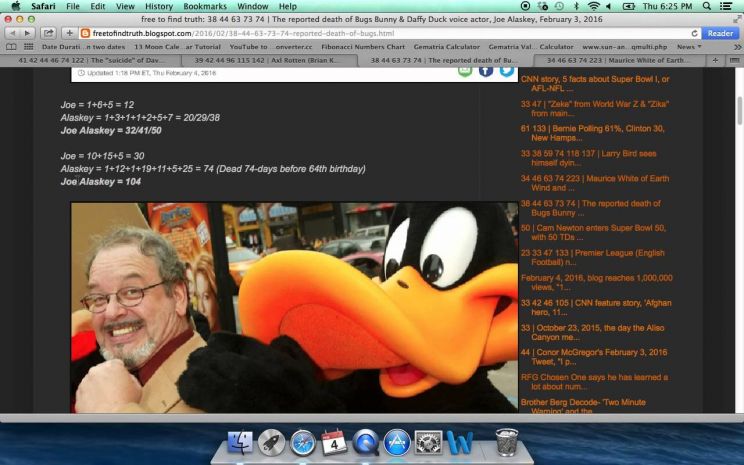
Task: Click the green email share icon
Action: [x=465, y=71]
